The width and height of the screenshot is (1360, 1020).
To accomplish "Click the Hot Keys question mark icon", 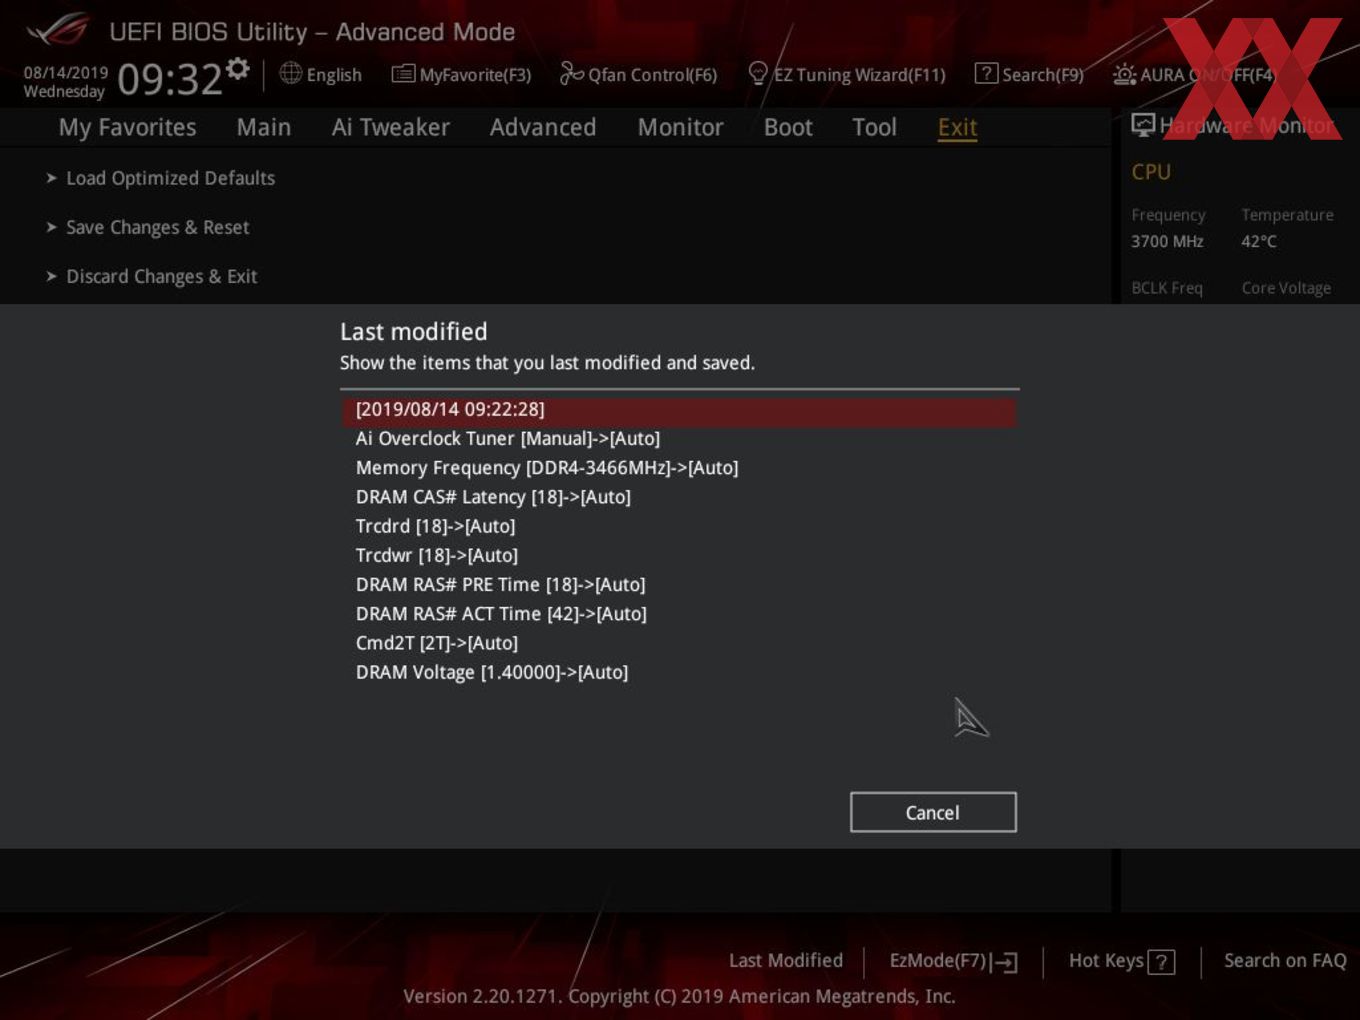I will 1161,962.
